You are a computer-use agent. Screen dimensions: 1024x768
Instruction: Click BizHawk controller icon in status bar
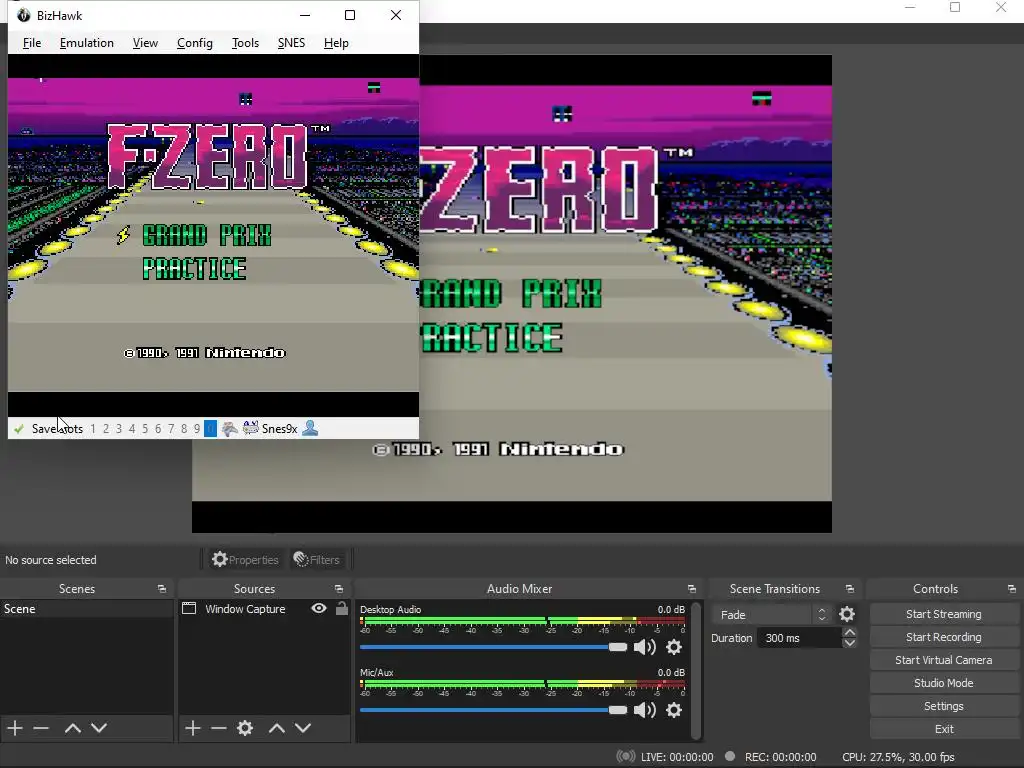229,428
